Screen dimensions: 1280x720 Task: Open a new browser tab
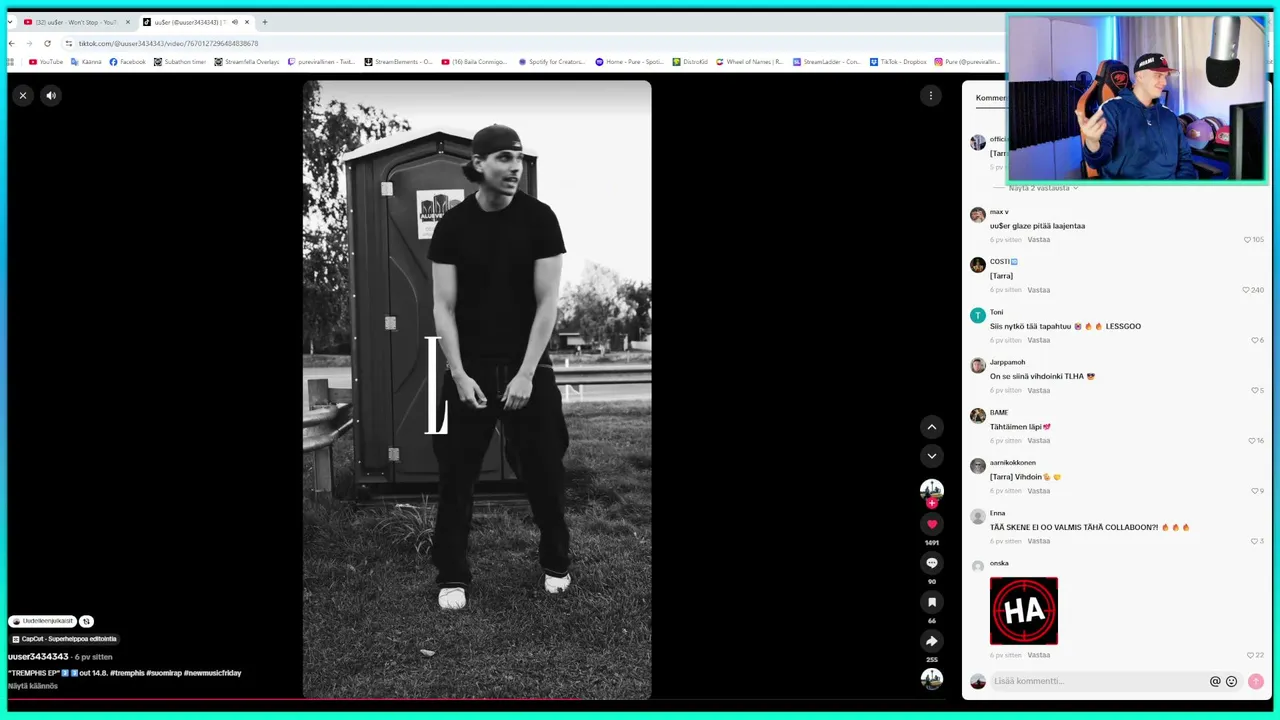pos(265,22)
